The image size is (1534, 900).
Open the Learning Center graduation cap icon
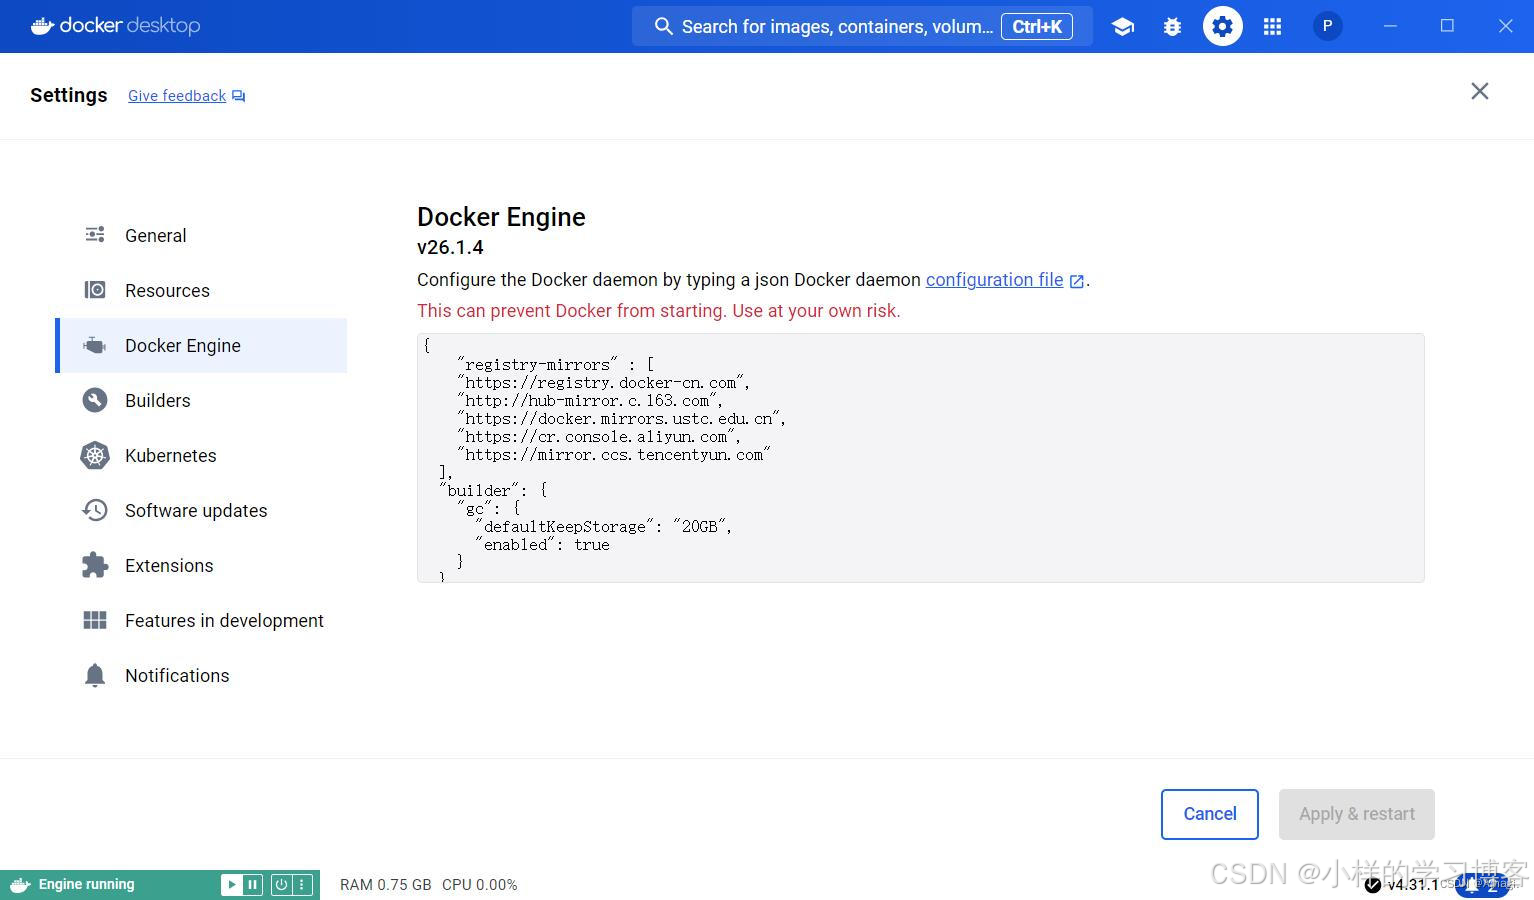click(1122, 27)
